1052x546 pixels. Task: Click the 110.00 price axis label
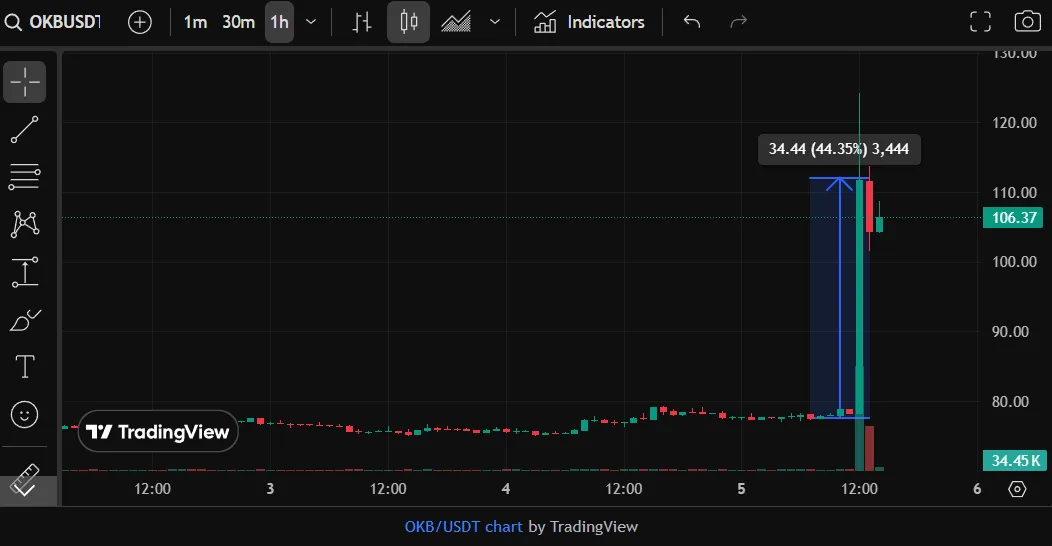1014,193
